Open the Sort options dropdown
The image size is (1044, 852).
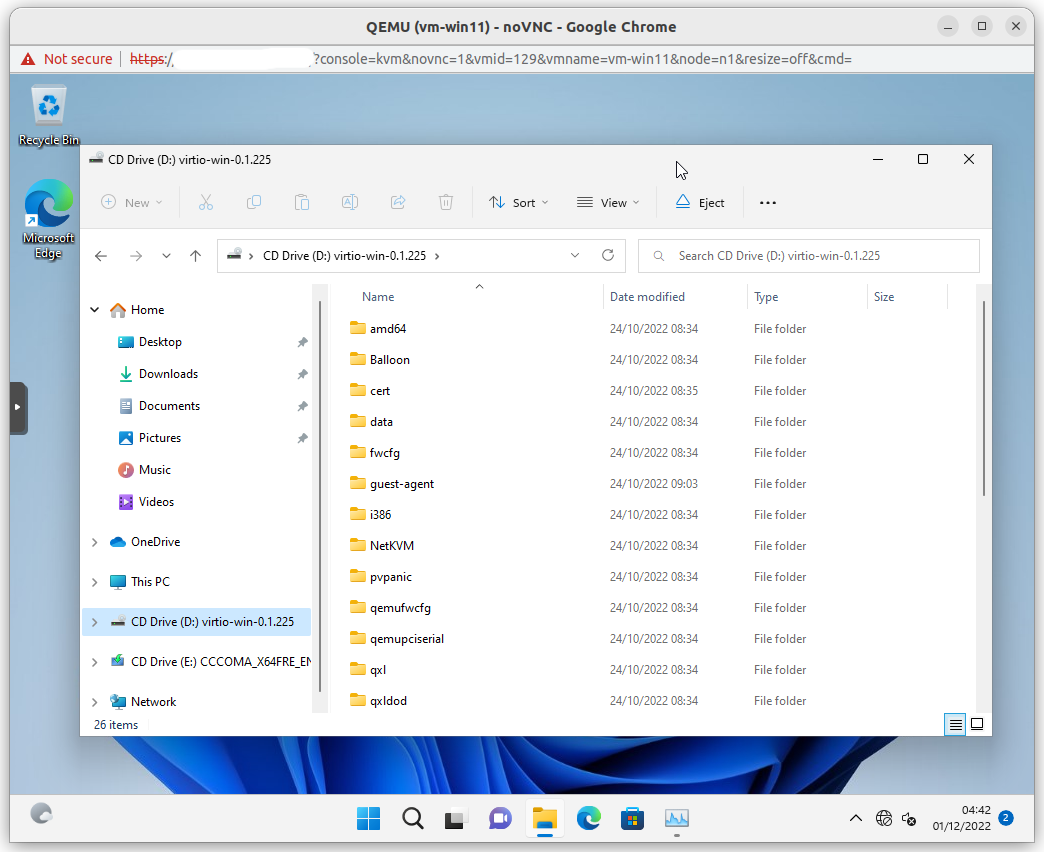click(x=519, y=202)
